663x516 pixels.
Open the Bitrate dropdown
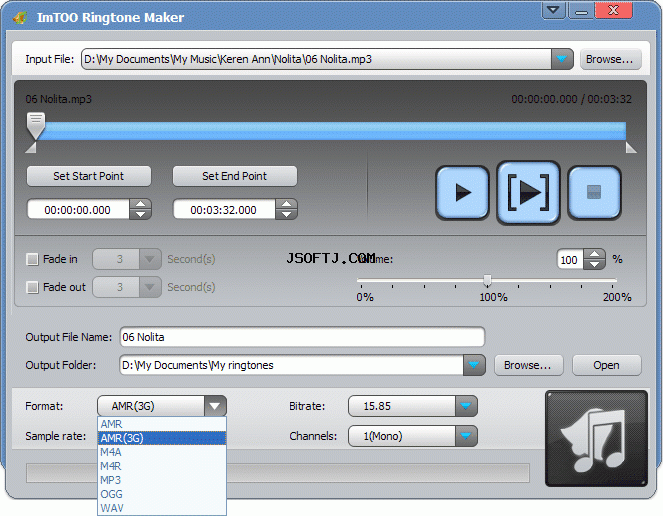pyautogui.click(x=466, y=406)
